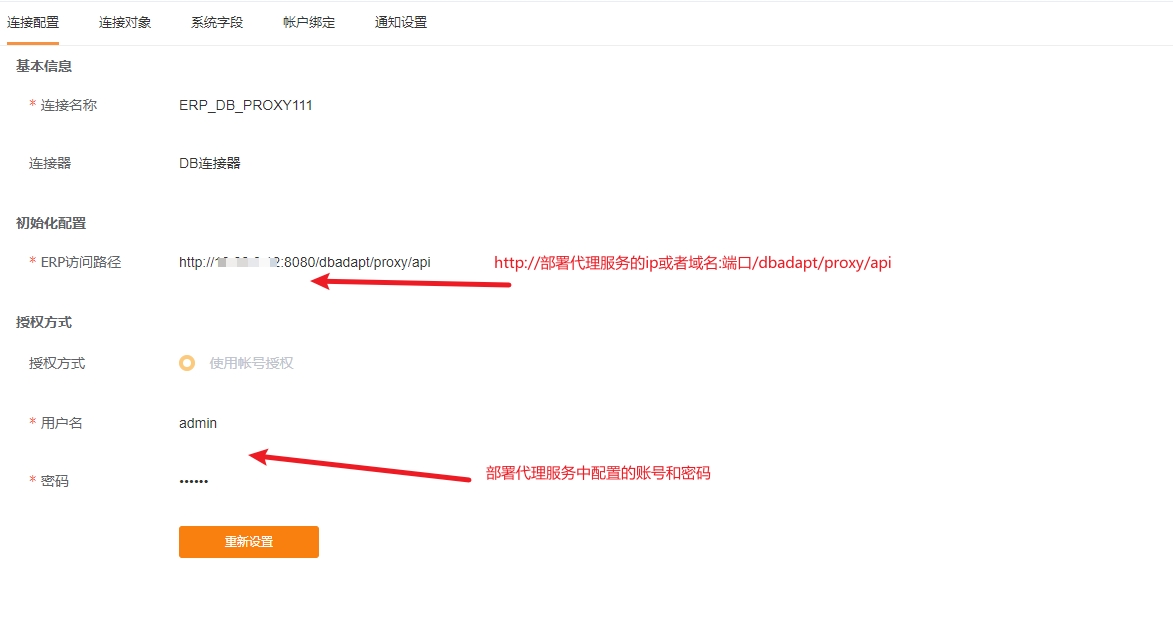Go to the 系统字段 tab
1173x618 pixels.
click(x=217, y=22)
